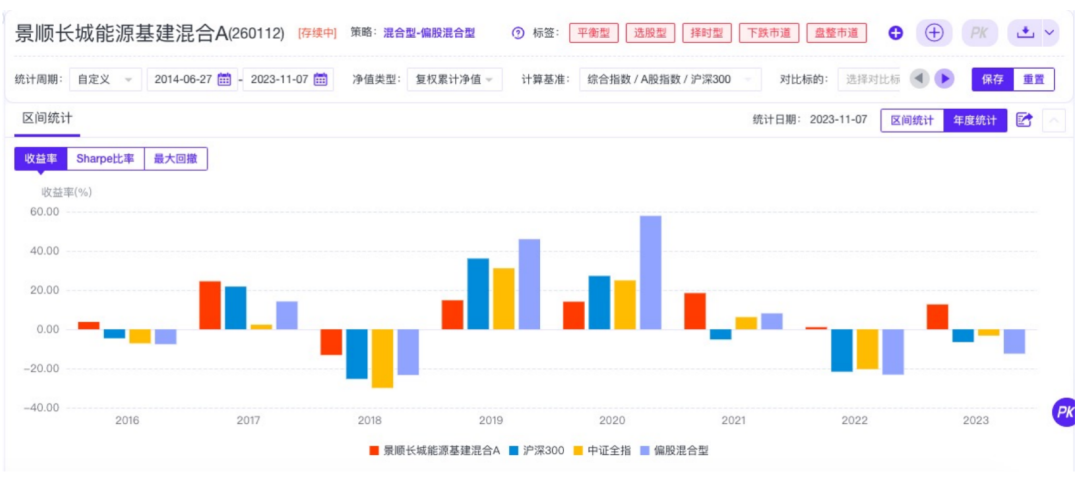Click the floating PK circle button
1080x488 pixels.
click(x=1065, y=412)
